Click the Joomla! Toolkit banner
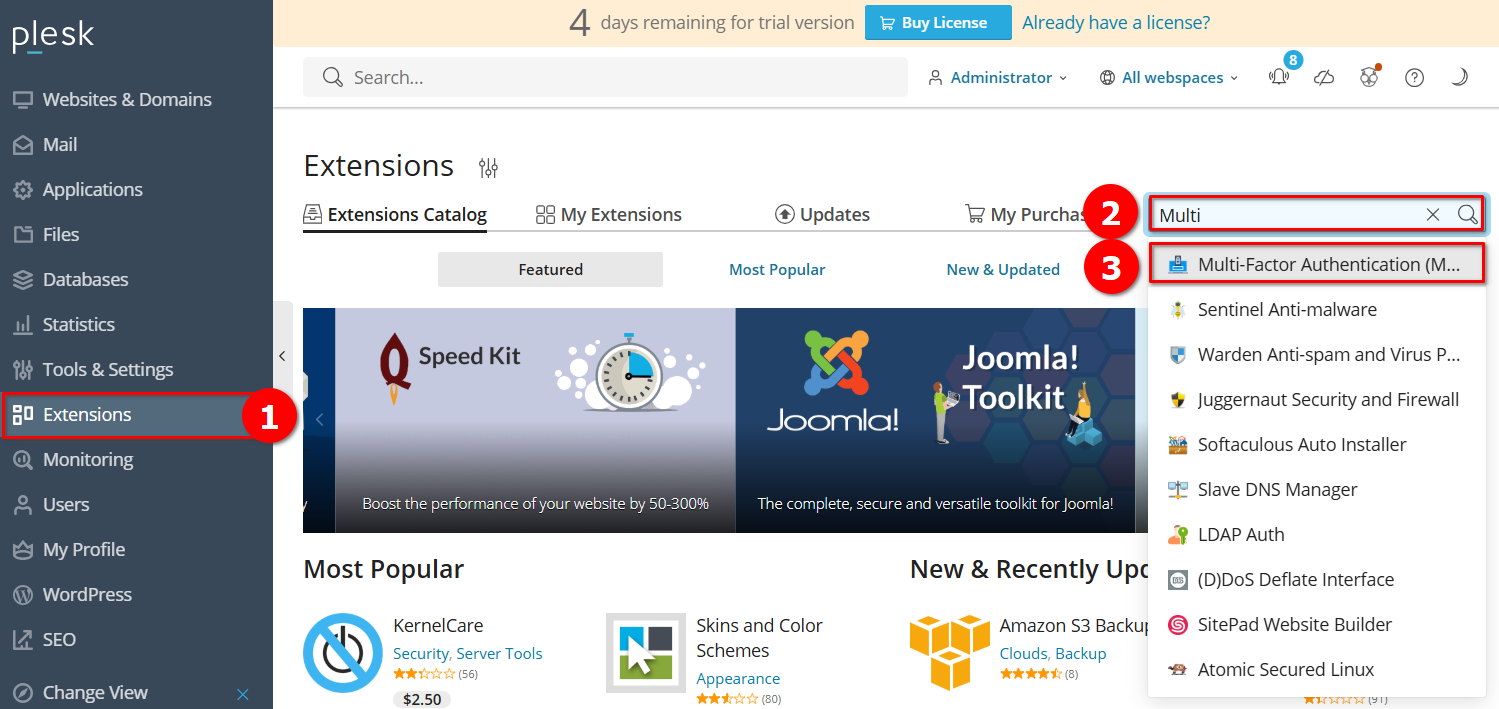 pyautogui.click(x=935, y=420)
